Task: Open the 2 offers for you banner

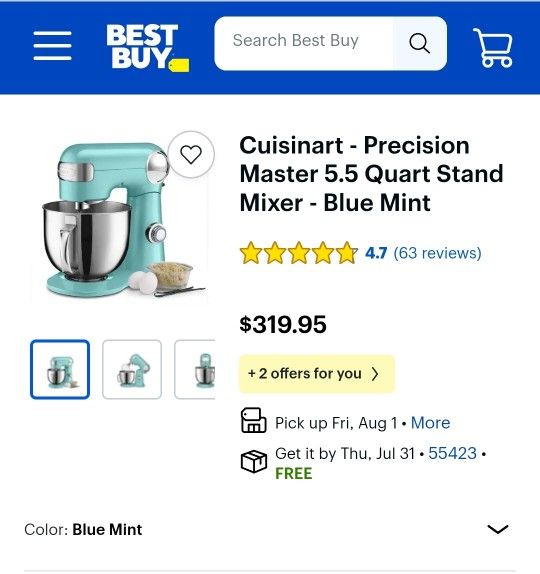Action: (317, 374)
